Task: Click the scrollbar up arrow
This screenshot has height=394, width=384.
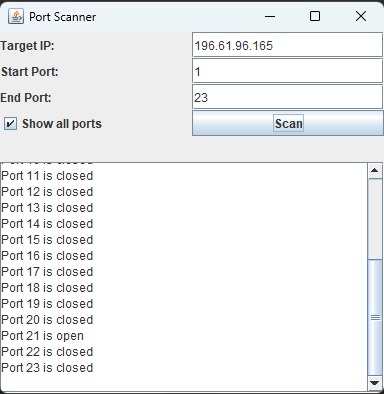Action: coord(375,171)
